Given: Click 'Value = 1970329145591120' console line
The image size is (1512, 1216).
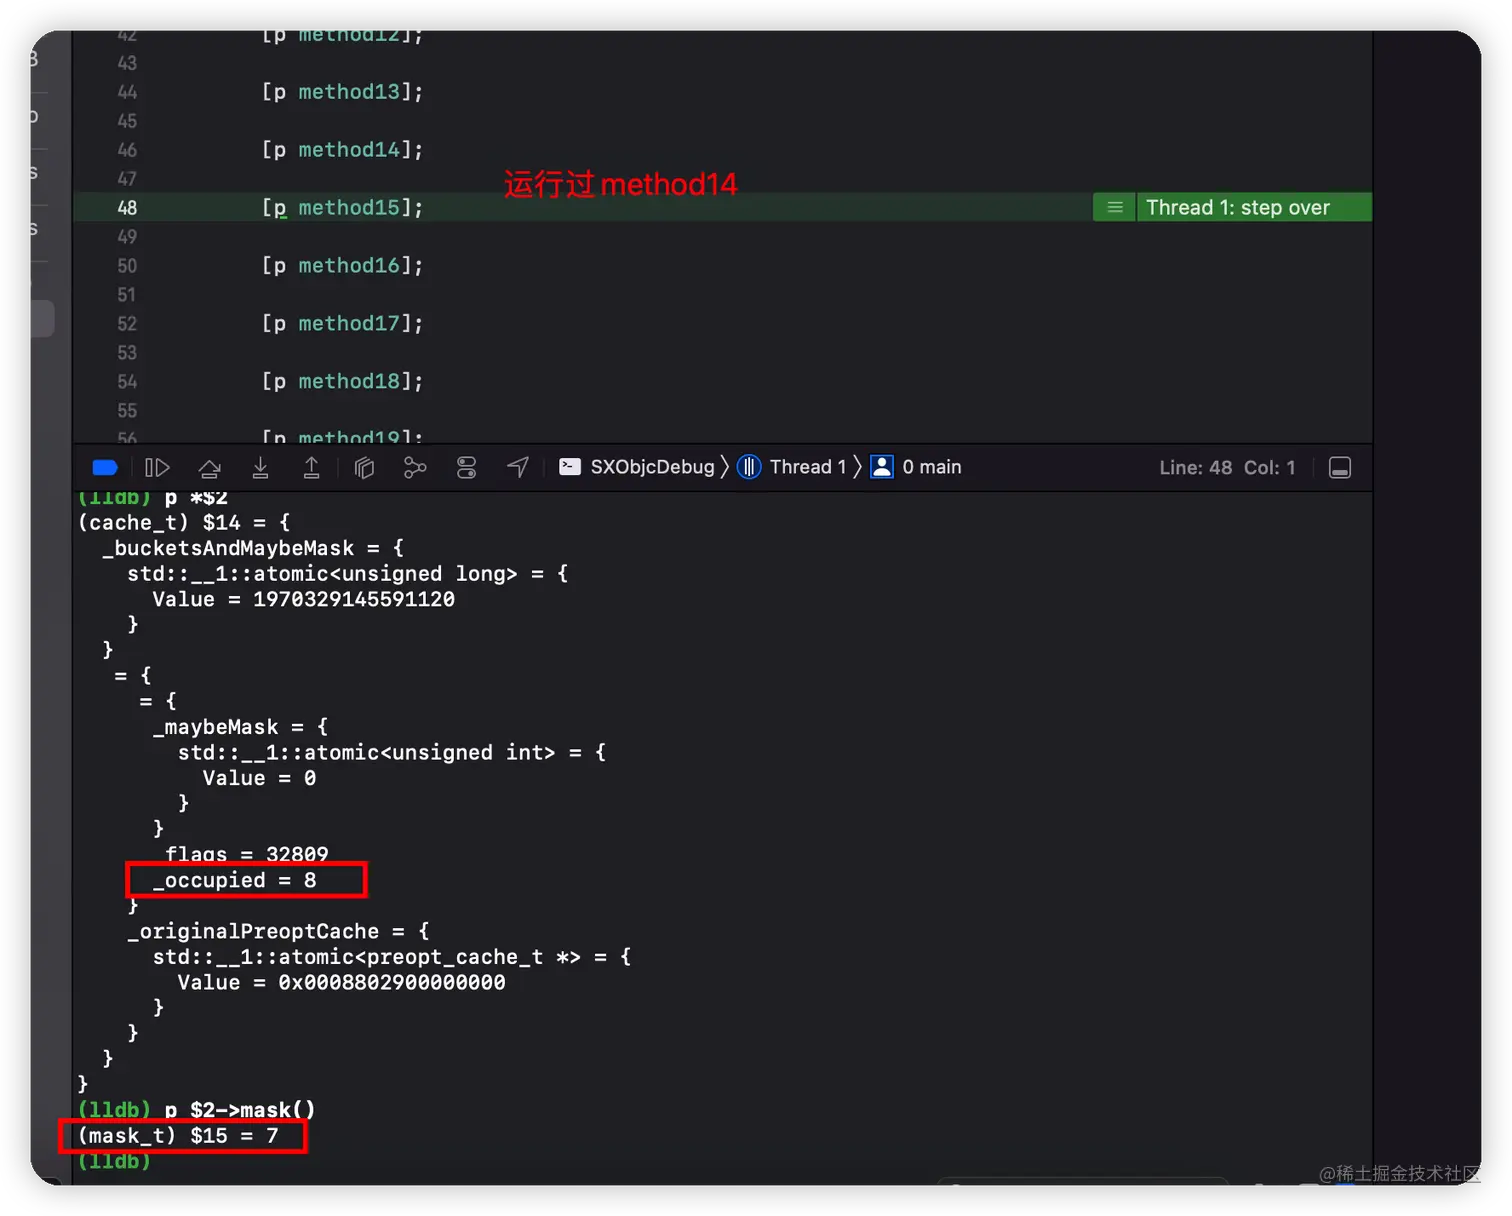Looking at the screenshot, I should coord(303,599).
